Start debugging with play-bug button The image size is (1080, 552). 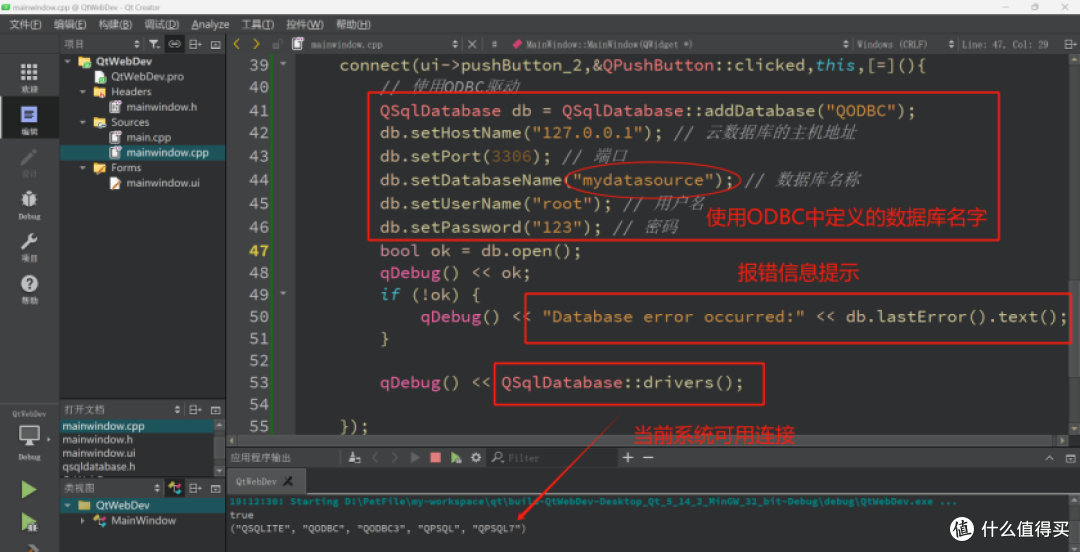coord(29,522)
